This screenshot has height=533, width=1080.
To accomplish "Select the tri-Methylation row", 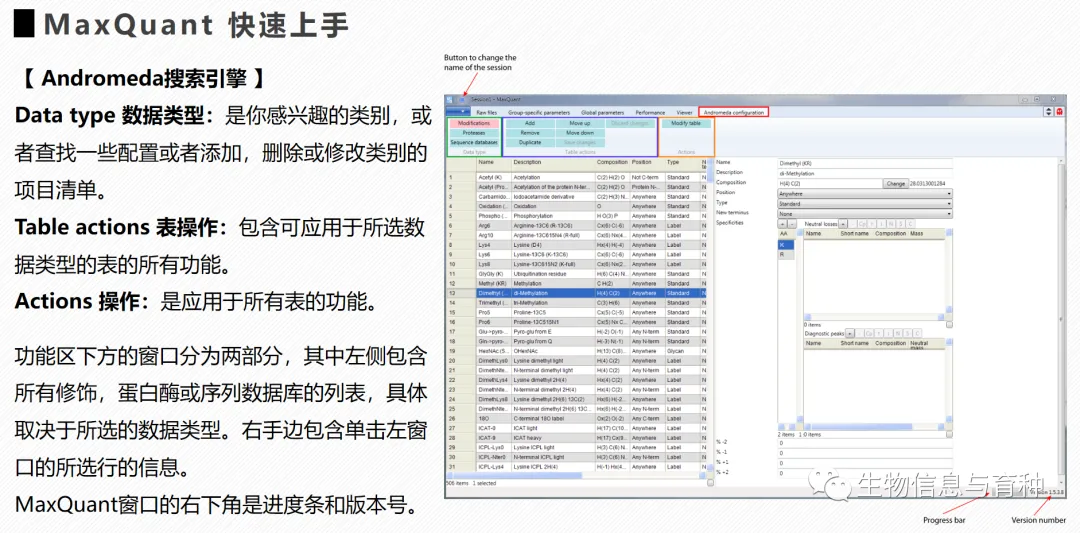I will [x=576, y=302].
